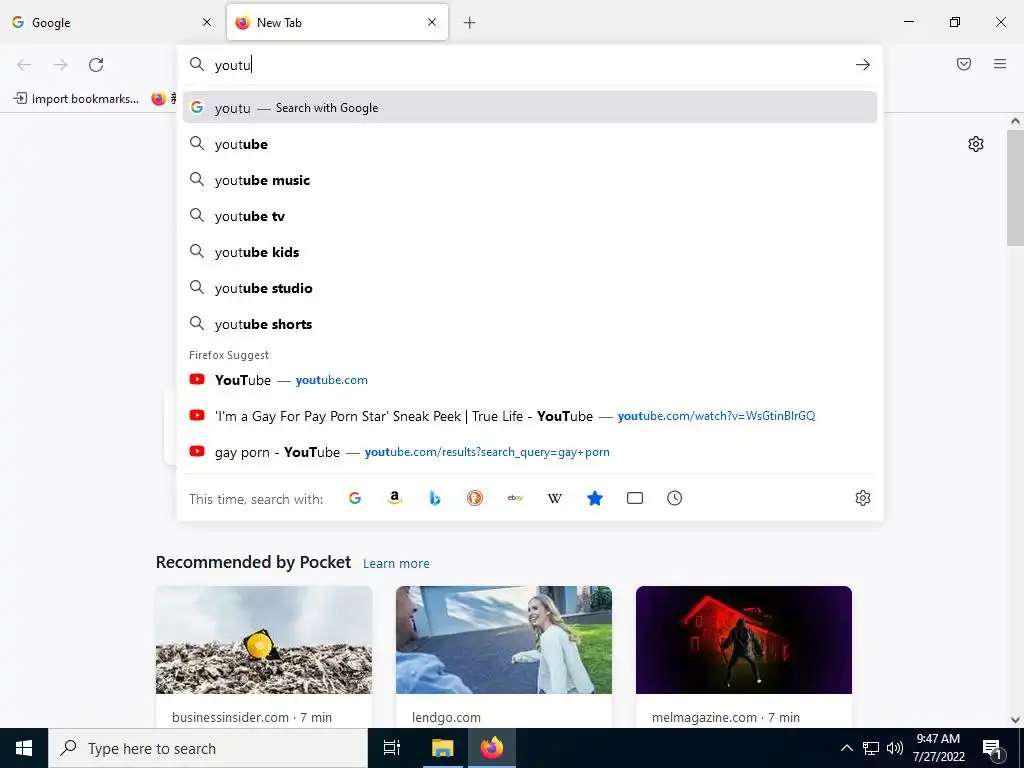This screenshot has height=768, width=1024.
Task: Open search settings gear in dropdown
Action: pos(863,498)
